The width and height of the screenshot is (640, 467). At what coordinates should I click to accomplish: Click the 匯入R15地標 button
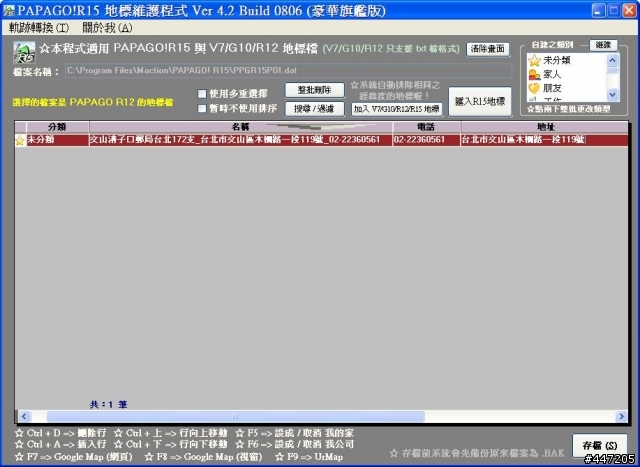(480, 102)
